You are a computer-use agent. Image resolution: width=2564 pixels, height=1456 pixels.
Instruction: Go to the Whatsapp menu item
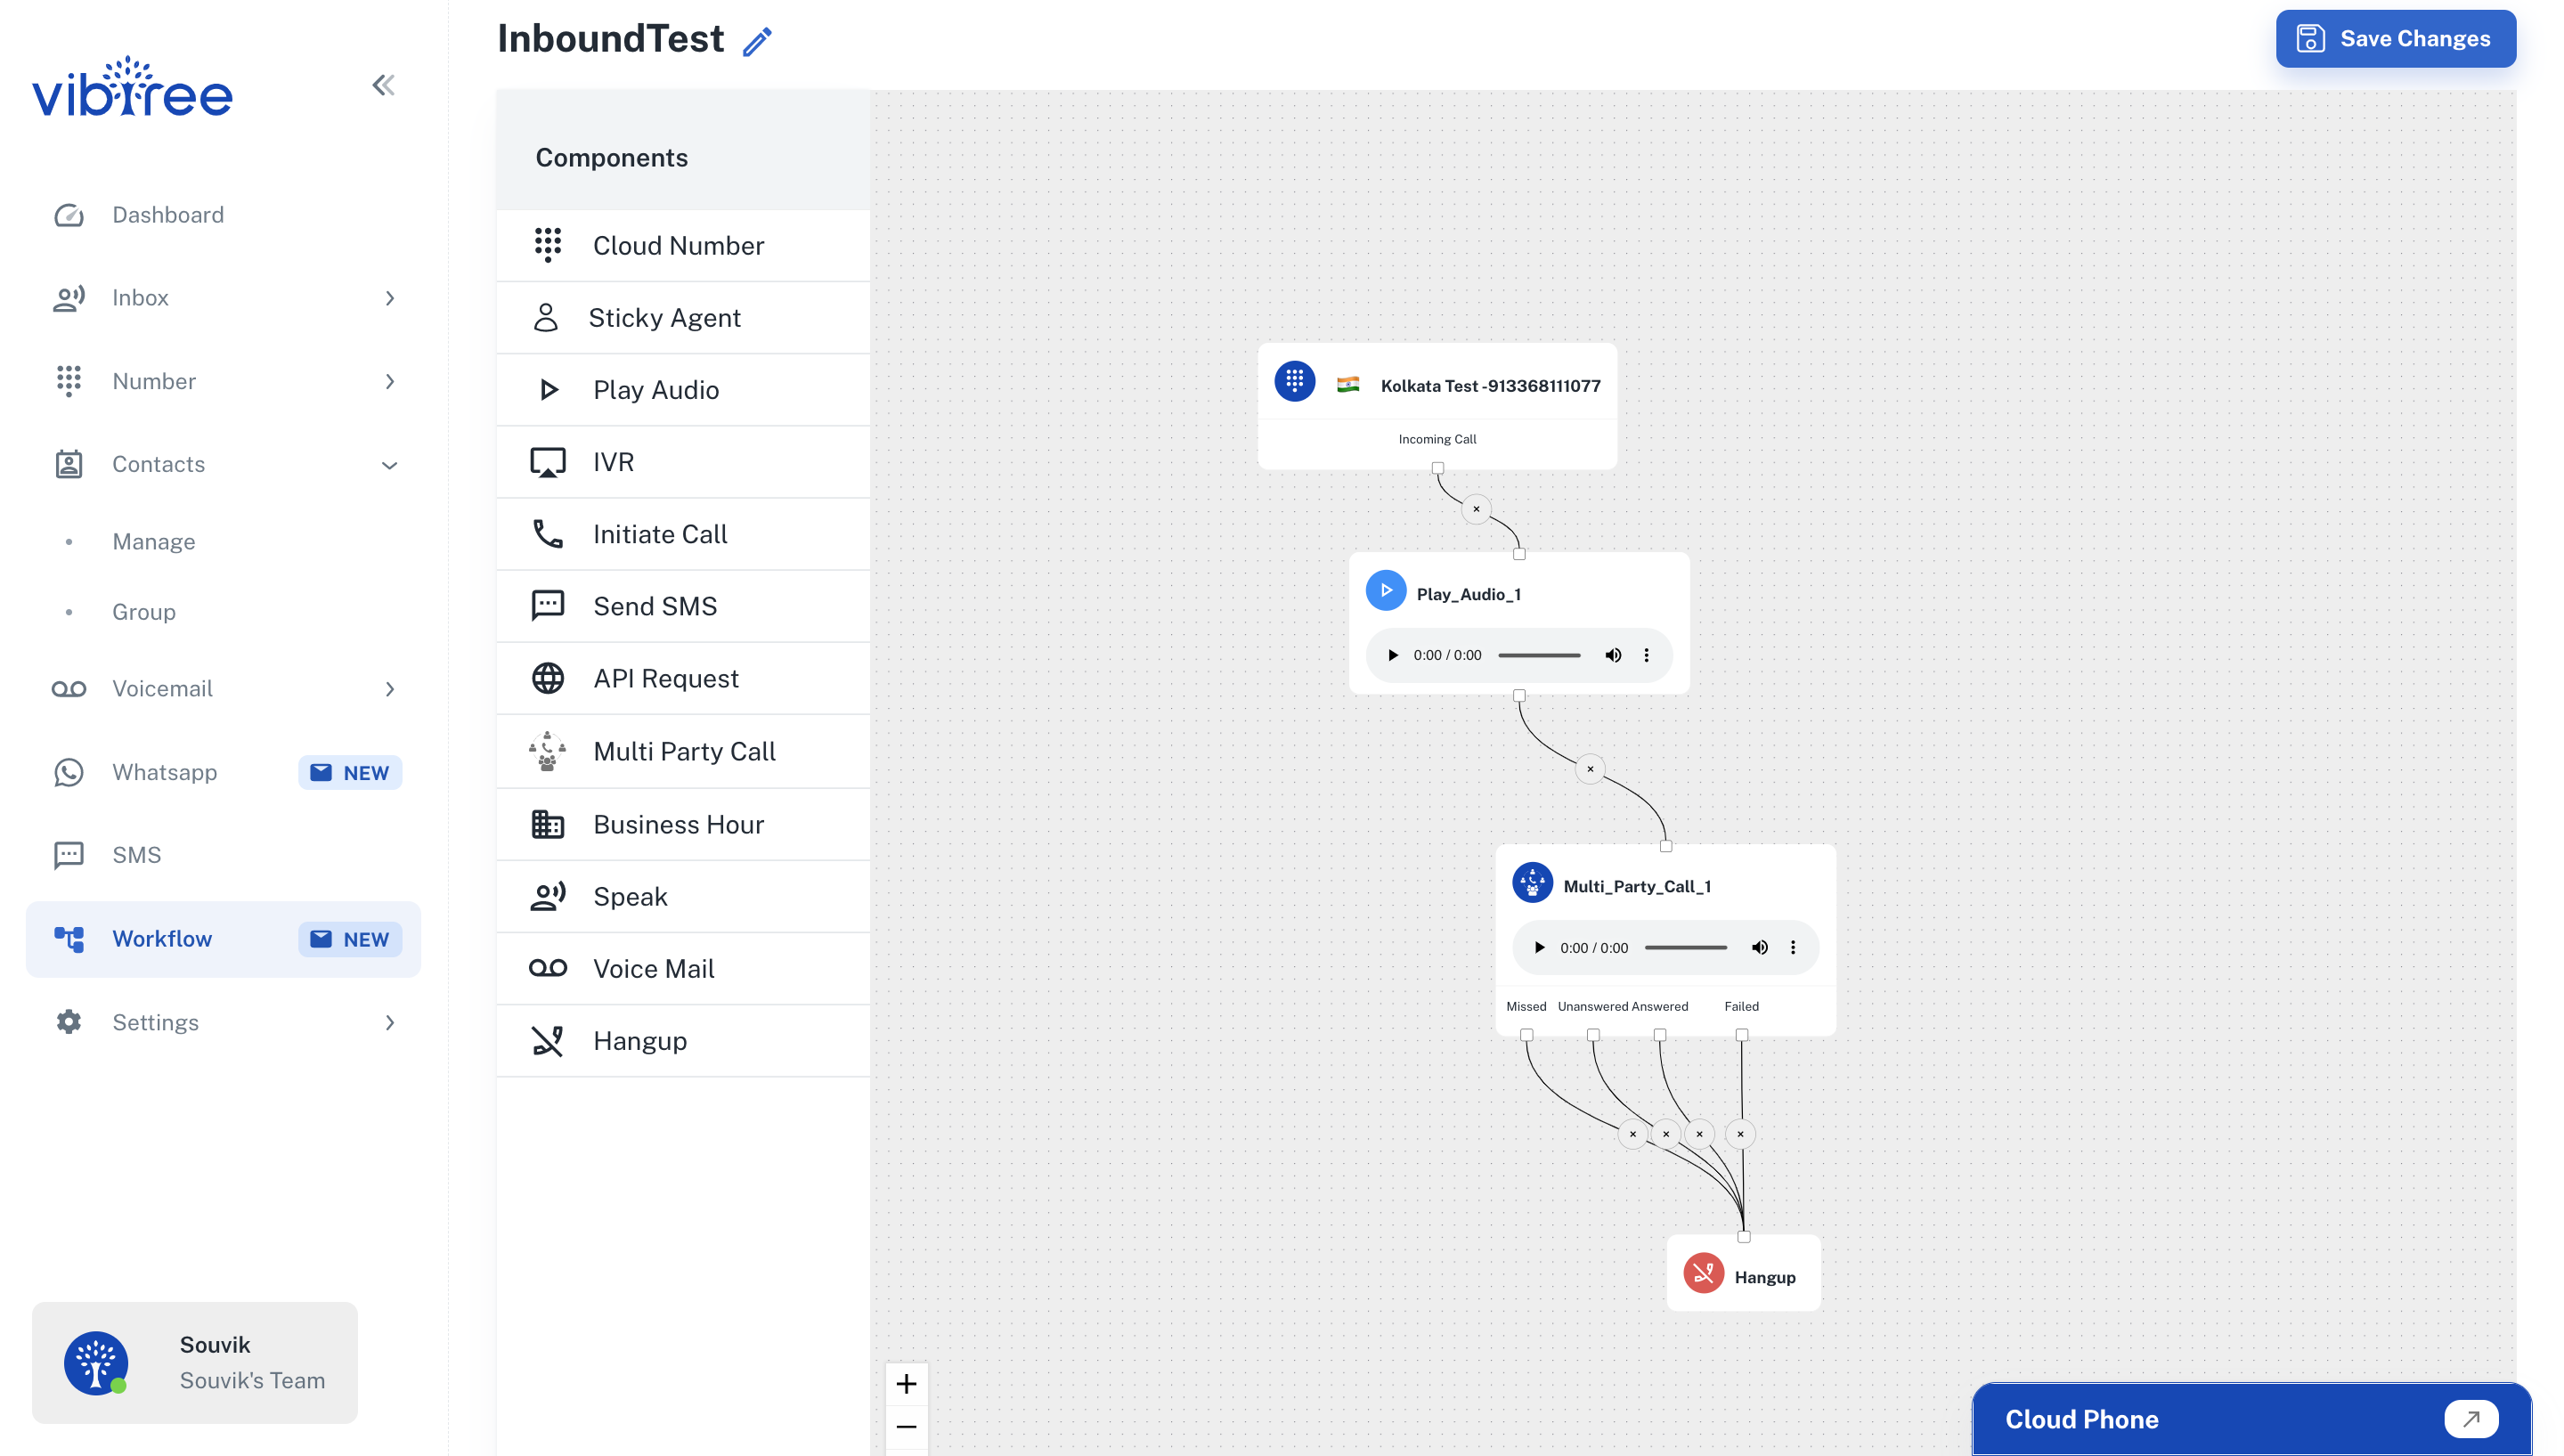coord(164,772)
